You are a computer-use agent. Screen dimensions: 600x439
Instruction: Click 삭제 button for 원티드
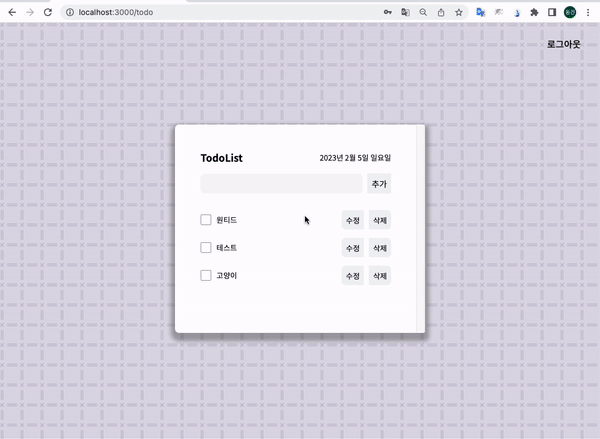coord(380,220)
